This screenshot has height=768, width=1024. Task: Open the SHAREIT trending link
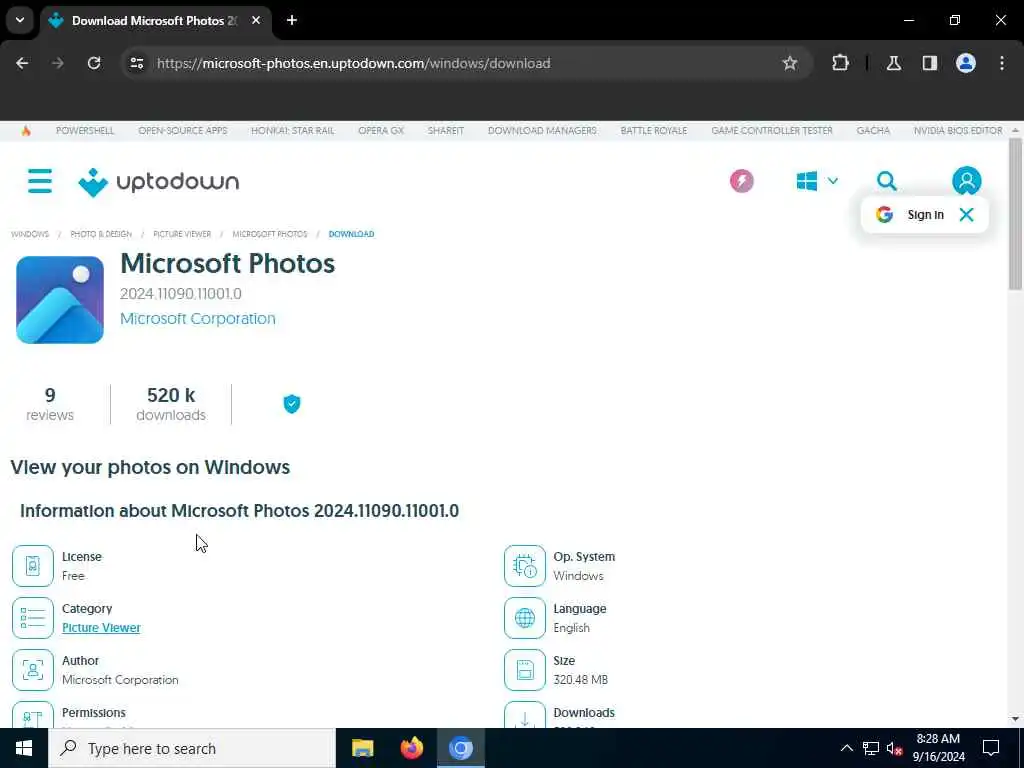tap(446, 131)
